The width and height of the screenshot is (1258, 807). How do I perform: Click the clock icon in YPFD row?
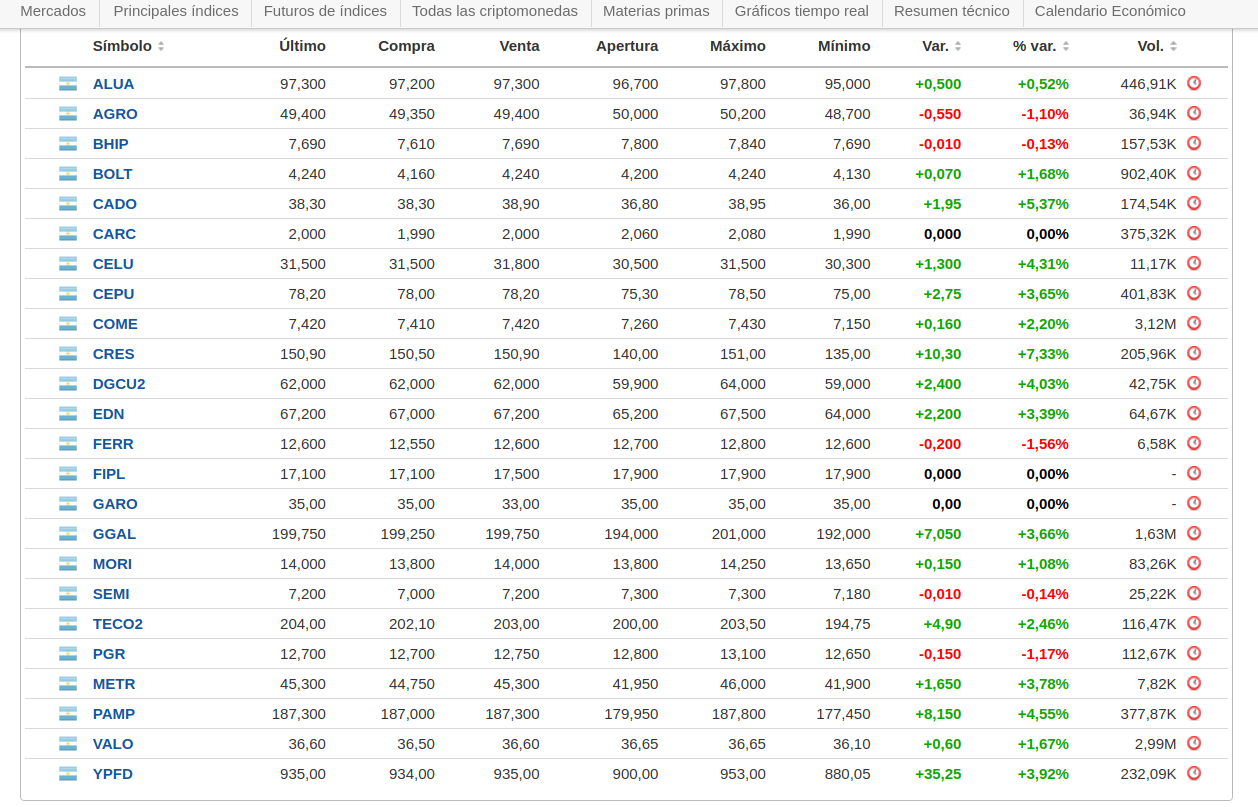tap(1193, 774)
